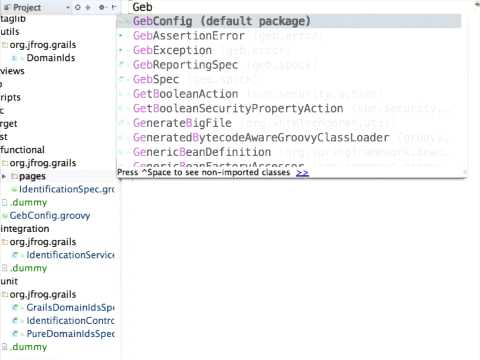
Task: Expand the pages folder arrow
Action: 4,176
